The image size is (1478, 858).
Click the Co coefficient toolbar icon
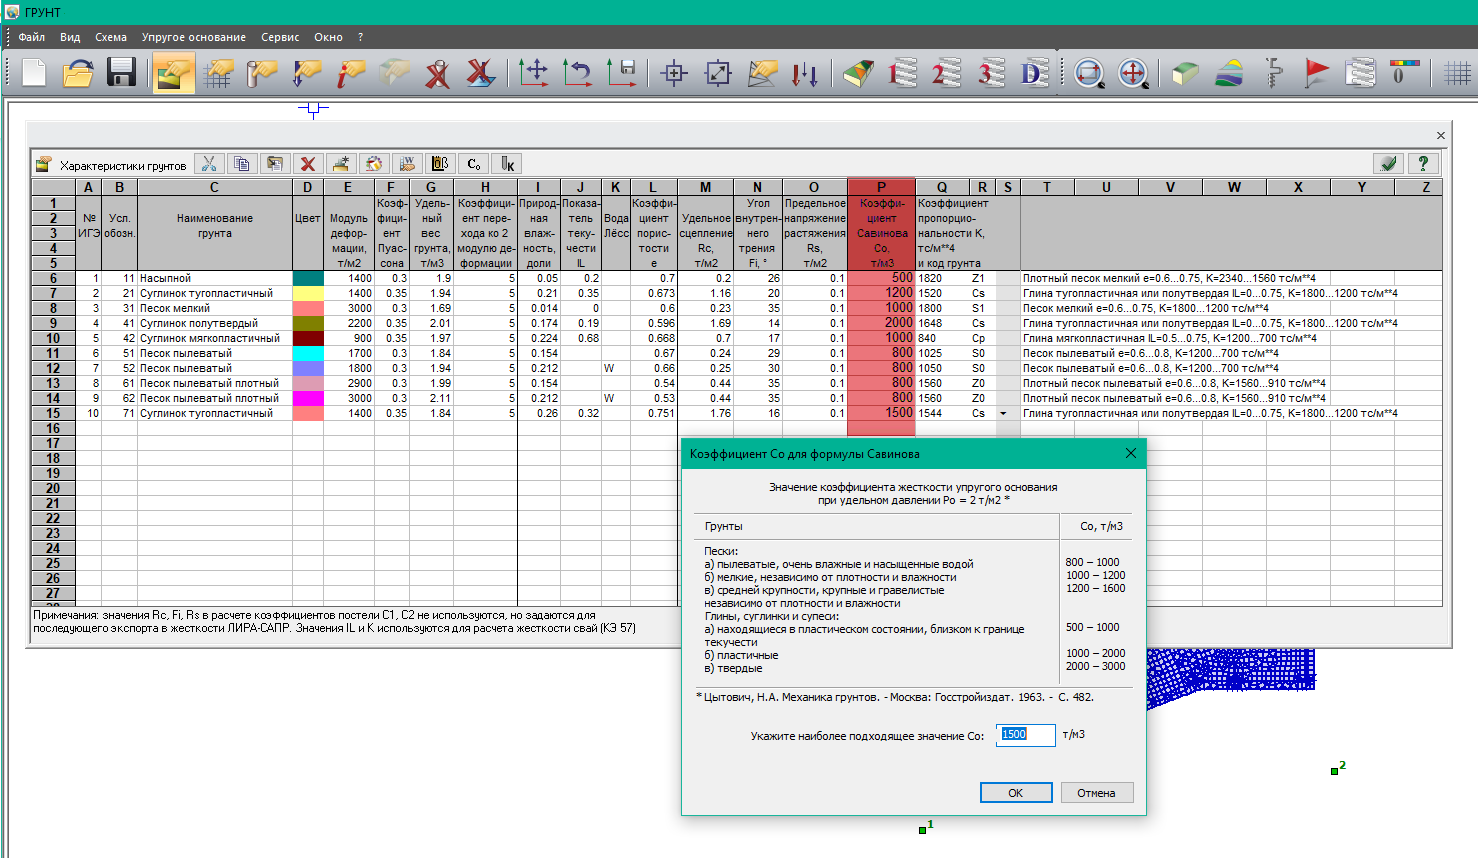[474, 164]
